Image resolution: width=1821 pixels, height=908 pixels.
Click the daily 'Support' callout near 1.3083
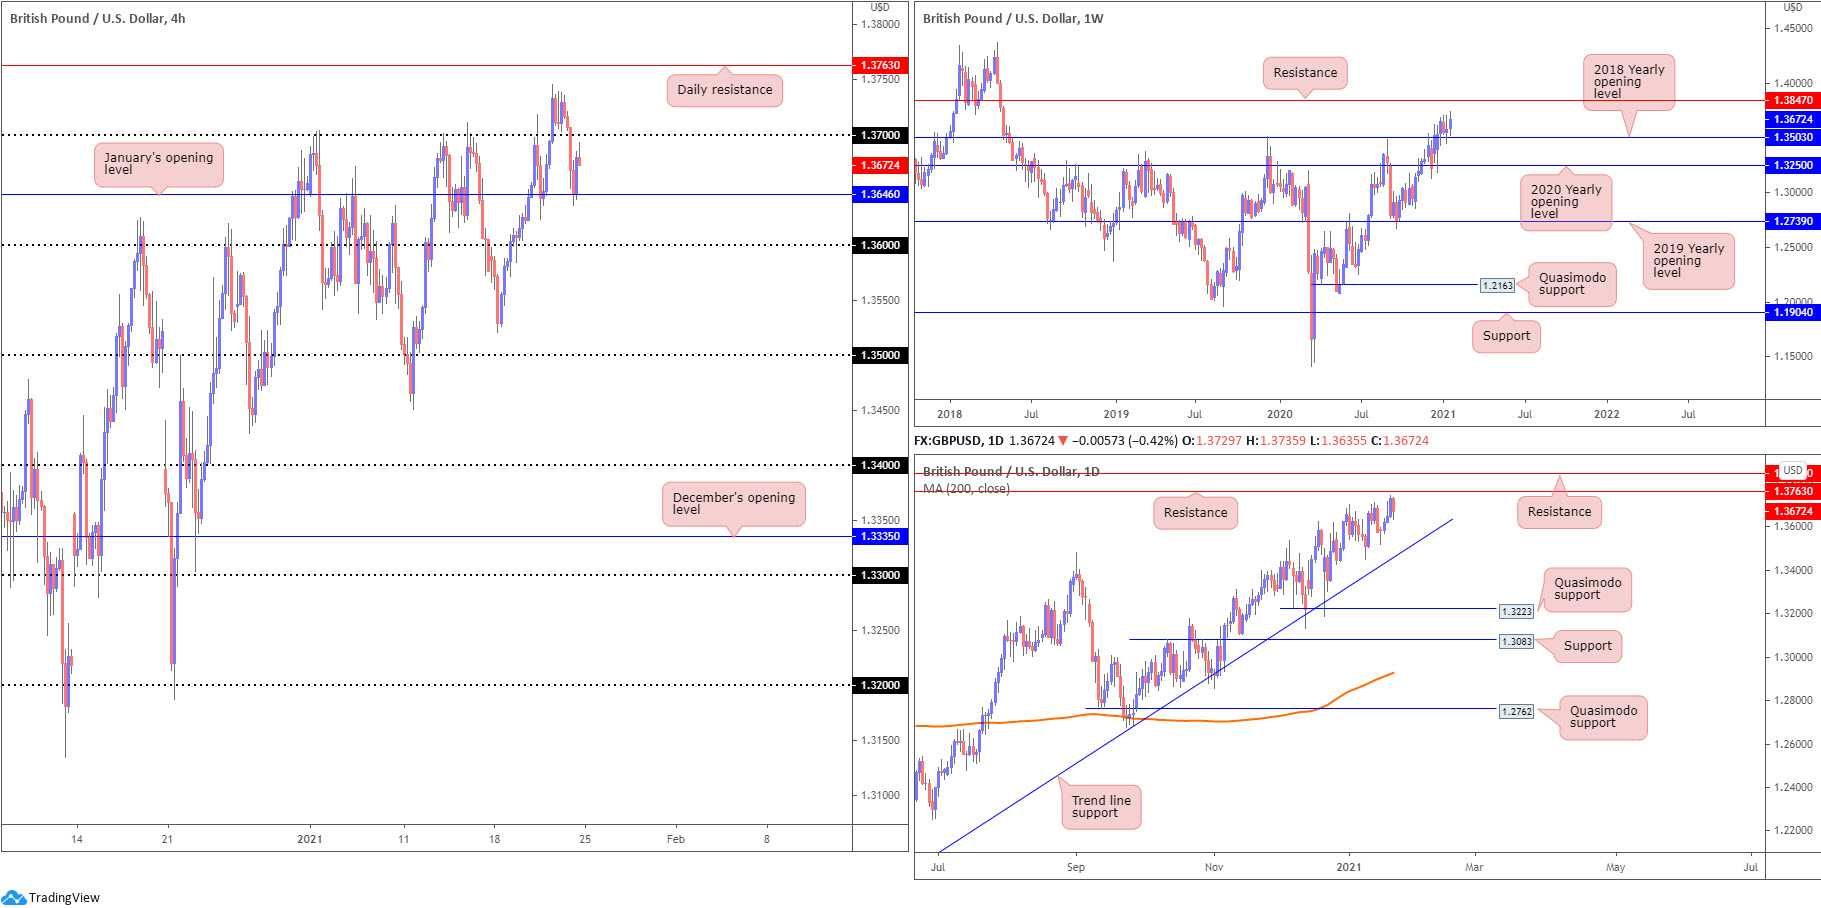click(1587, 646)
